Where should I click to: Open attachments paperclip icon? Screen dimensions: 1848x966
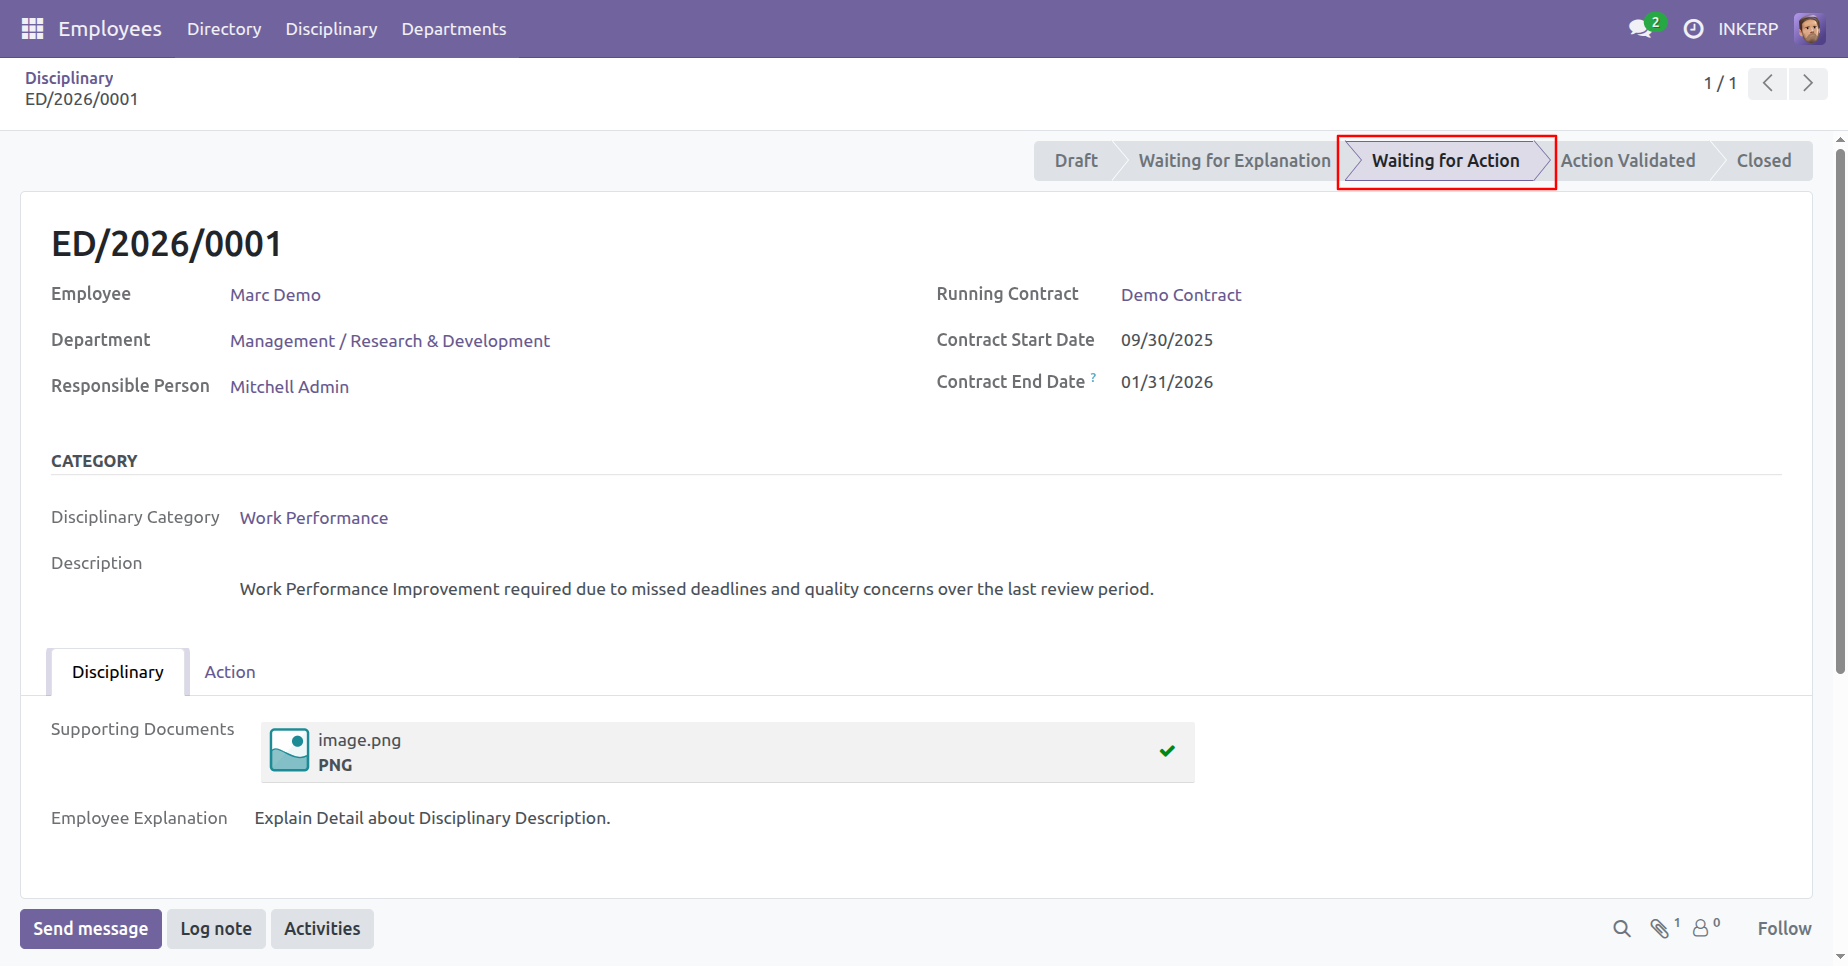point(1660,929)
